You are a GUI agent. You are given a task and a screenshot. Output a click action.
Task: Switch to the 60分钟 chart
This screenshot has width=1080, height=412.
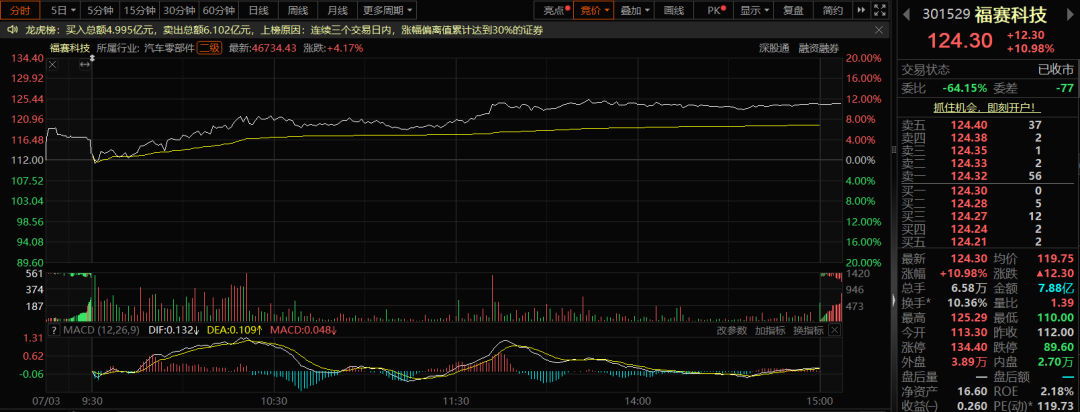[x=220, y=10]
